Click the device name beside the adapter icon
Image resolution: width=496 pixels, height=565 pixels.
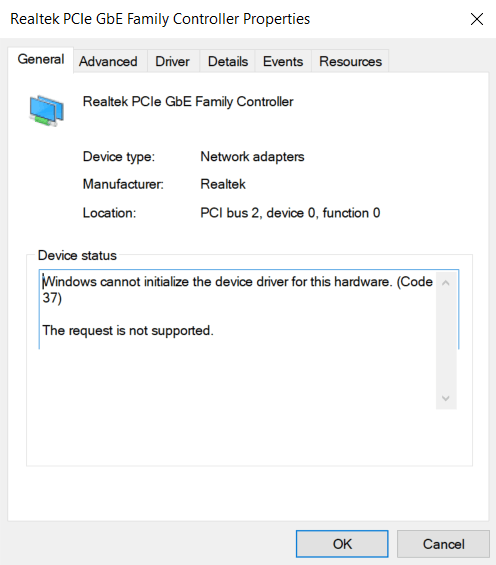pyautogui.click(x=188, y=102)
